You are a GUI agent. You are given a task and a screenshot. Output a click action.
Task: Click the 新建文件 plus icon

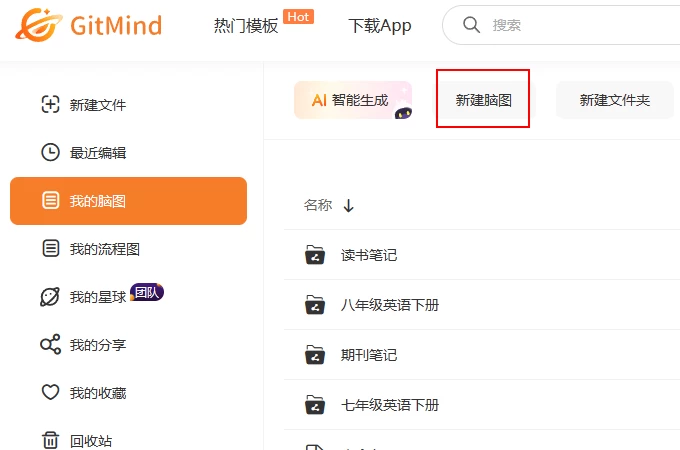[x=50, y=104]
